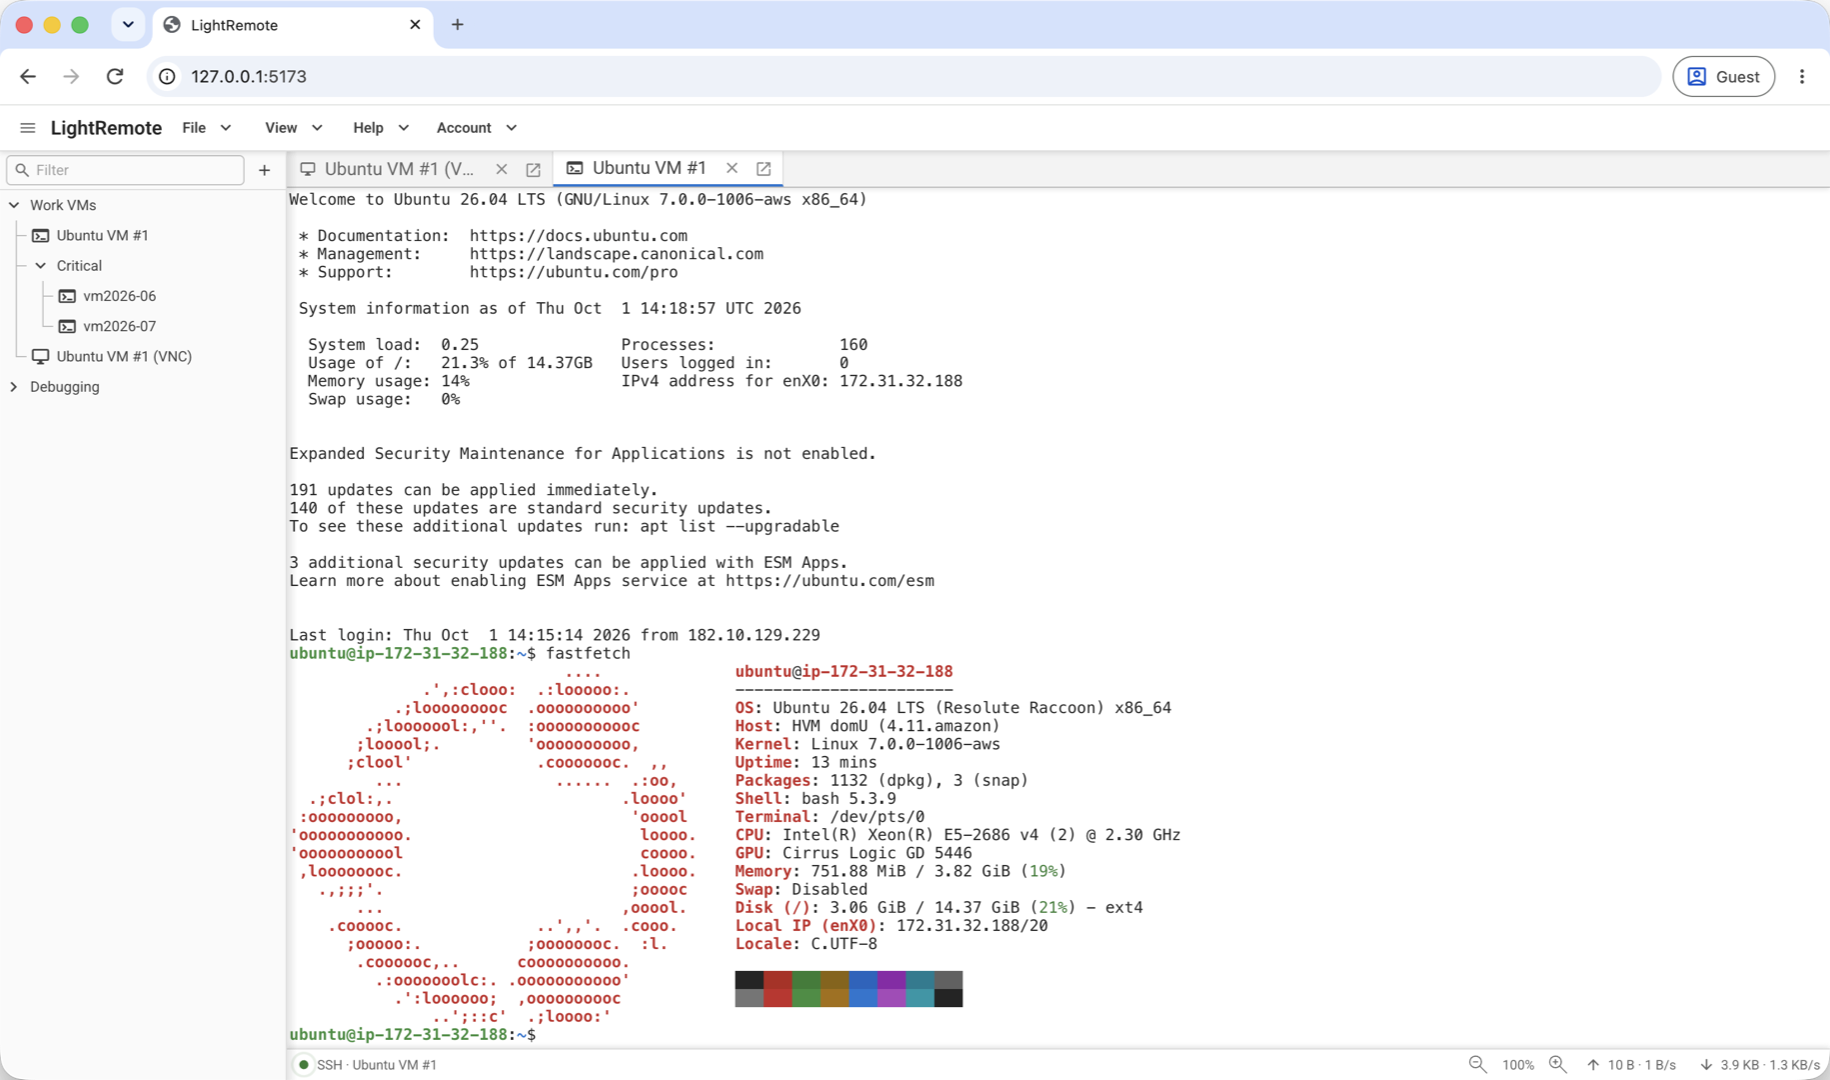1830x1080 pixels.
Task: Click the browser reload button
Action: 115,76
